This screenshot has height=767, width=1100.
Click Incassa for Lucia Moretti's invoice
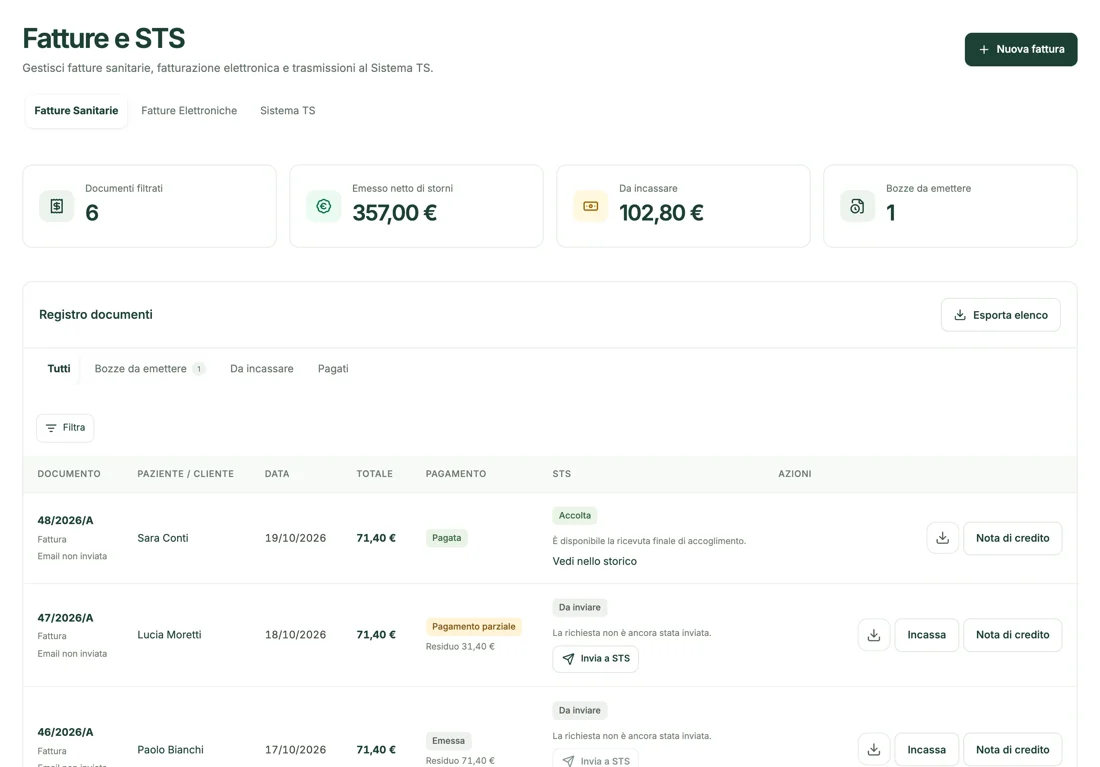[926, 635]
